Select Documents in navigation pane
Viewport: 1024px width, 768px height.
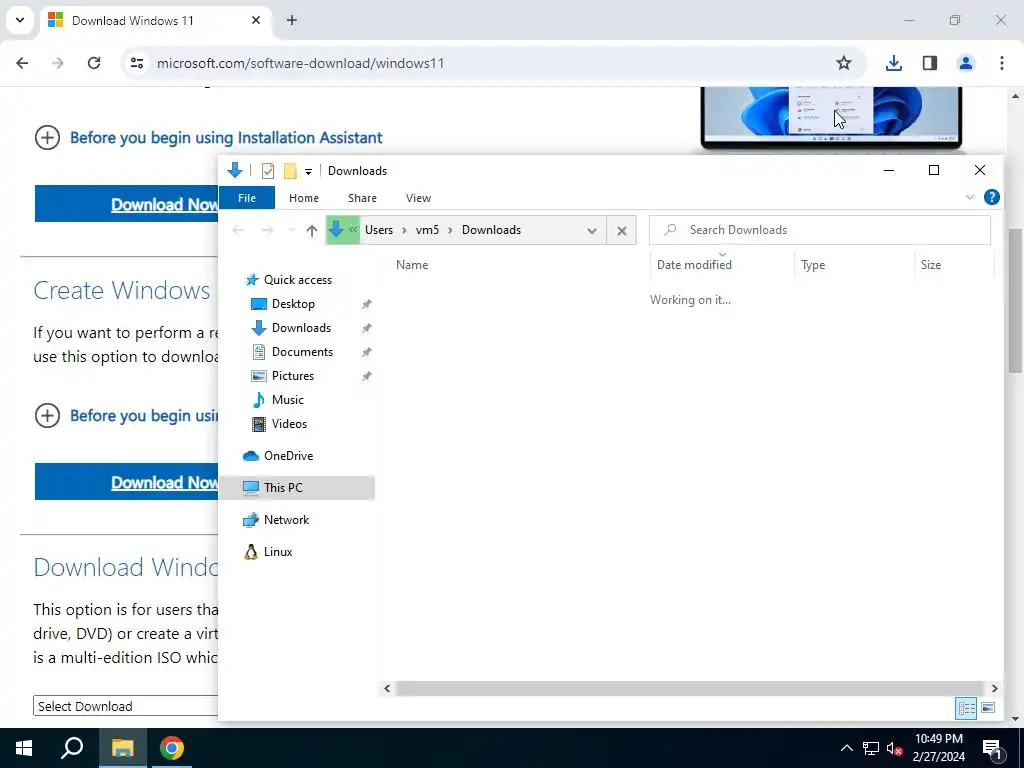(x=302, y=352)
